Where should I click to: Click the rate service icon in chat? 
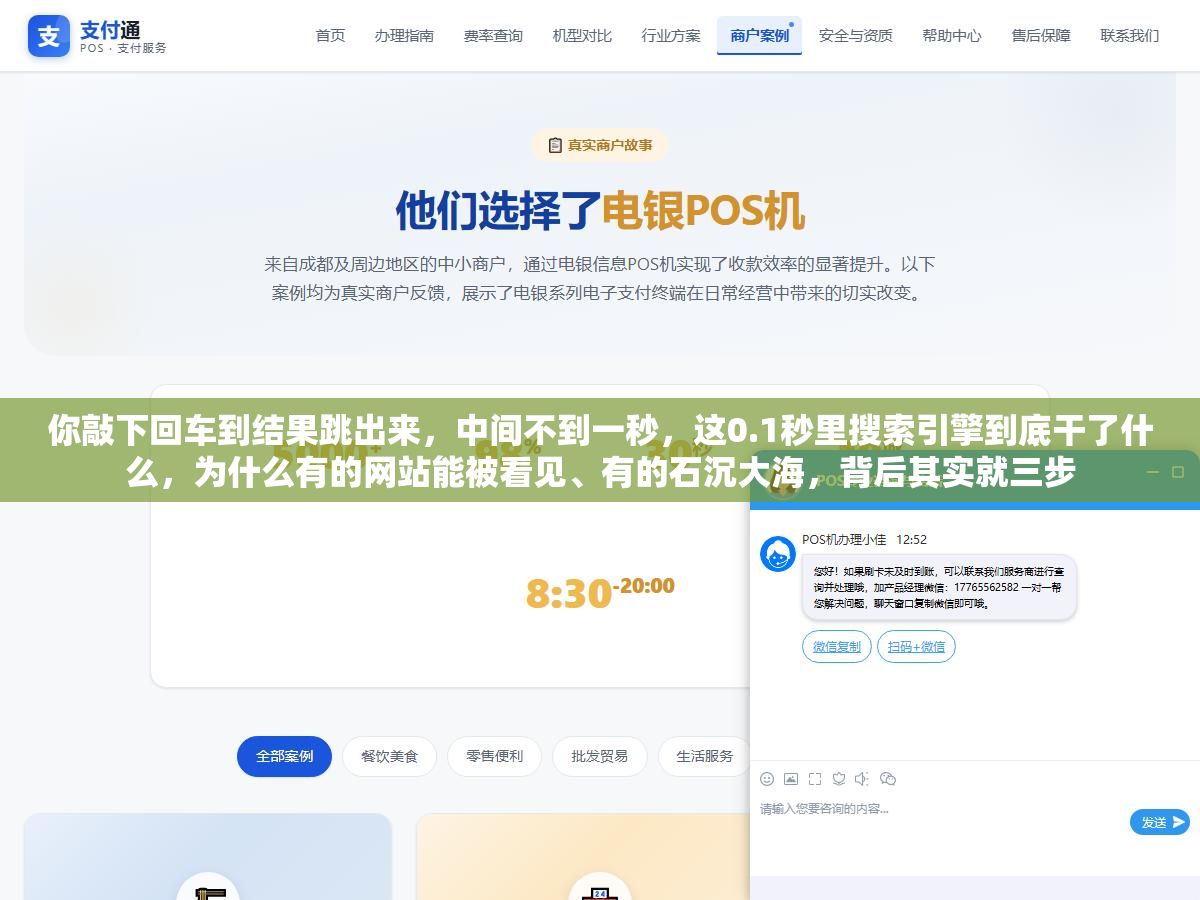point(839,779)
